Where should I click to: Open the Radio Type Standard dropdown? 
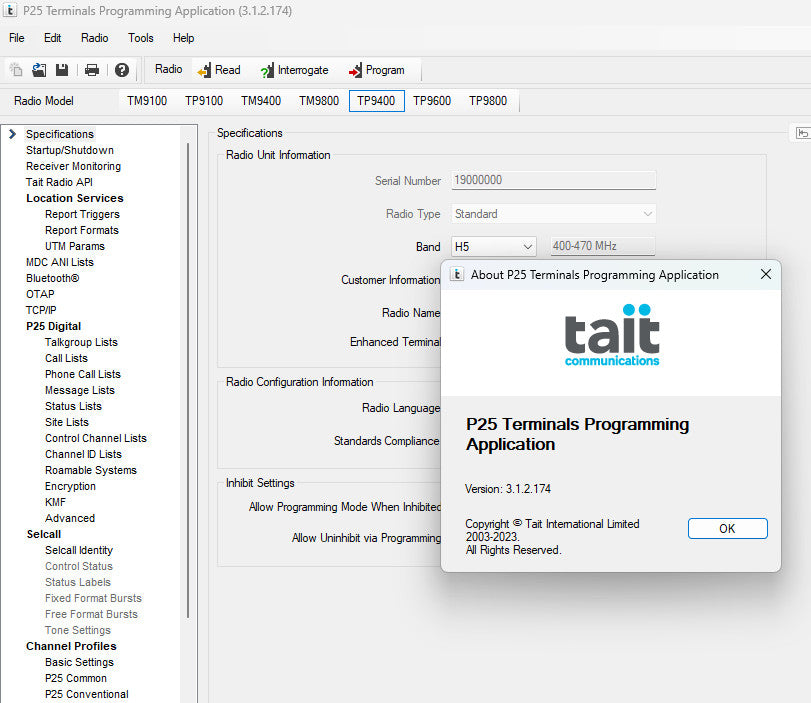pos(553,214)
